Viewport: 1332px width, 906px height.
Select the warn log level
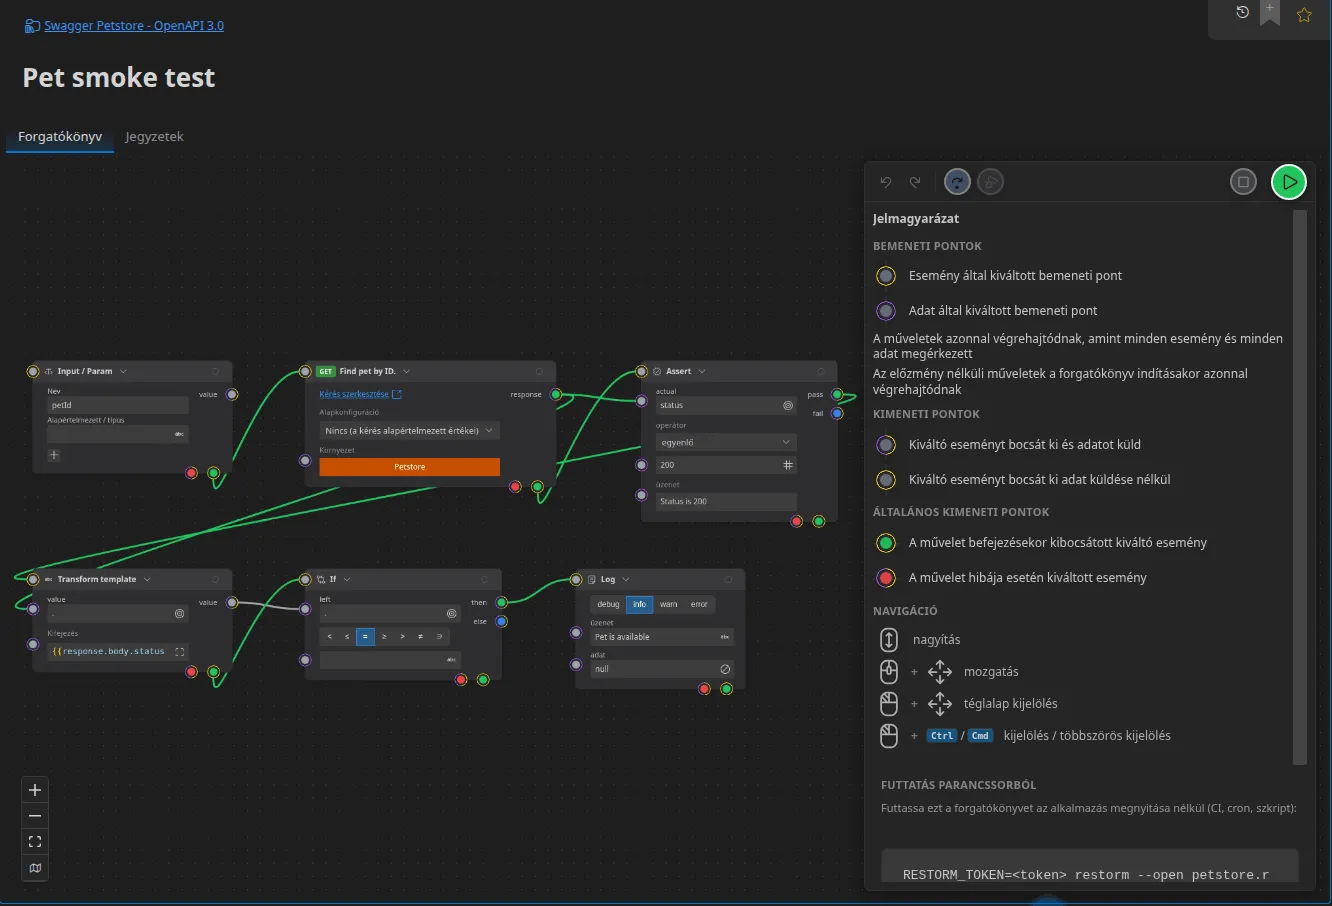668,604
